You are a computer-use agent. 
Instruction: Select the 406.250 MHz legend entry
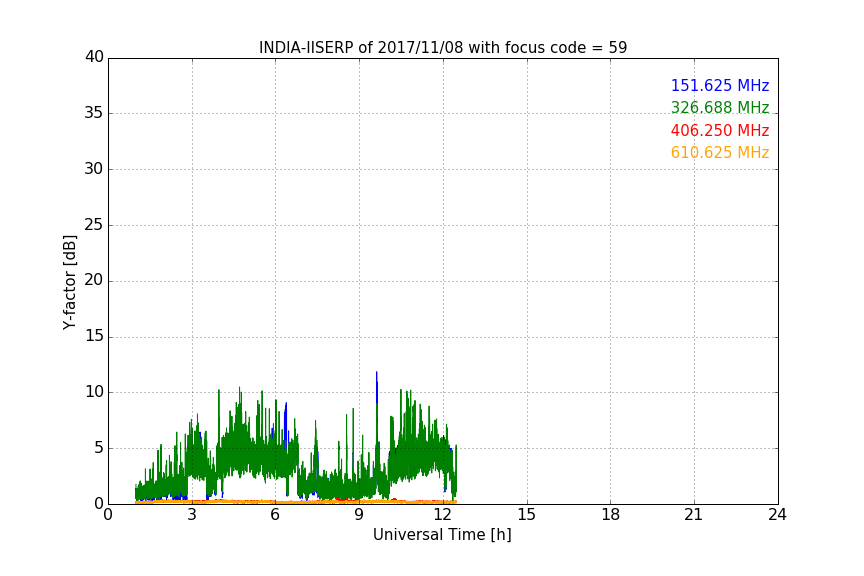click(x=720, y=131)
